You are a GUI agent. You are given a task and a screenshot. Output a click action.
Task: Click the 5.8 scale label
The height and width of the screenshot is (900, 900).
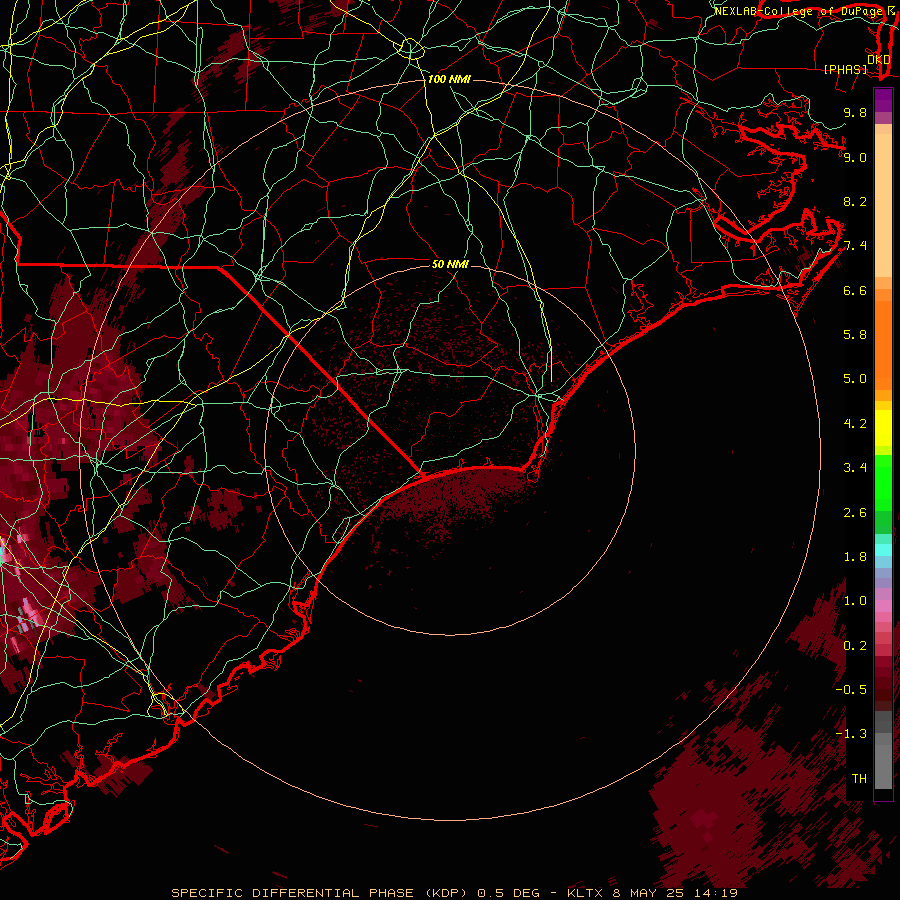tap(855, 335)
